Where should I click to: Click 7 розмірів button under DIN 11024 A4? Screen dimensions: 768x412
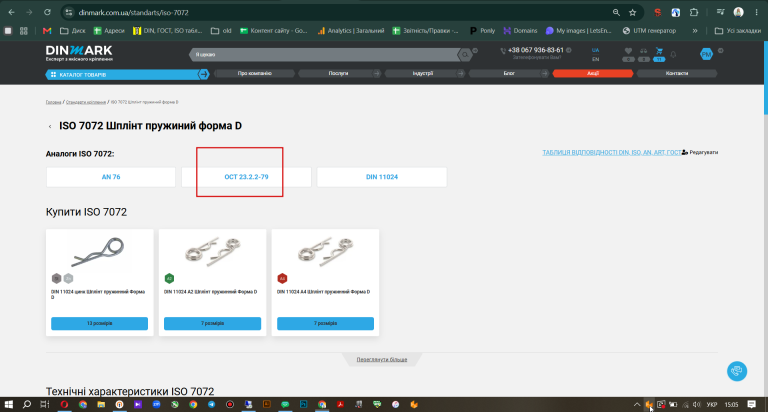click(x=325, y=323)
